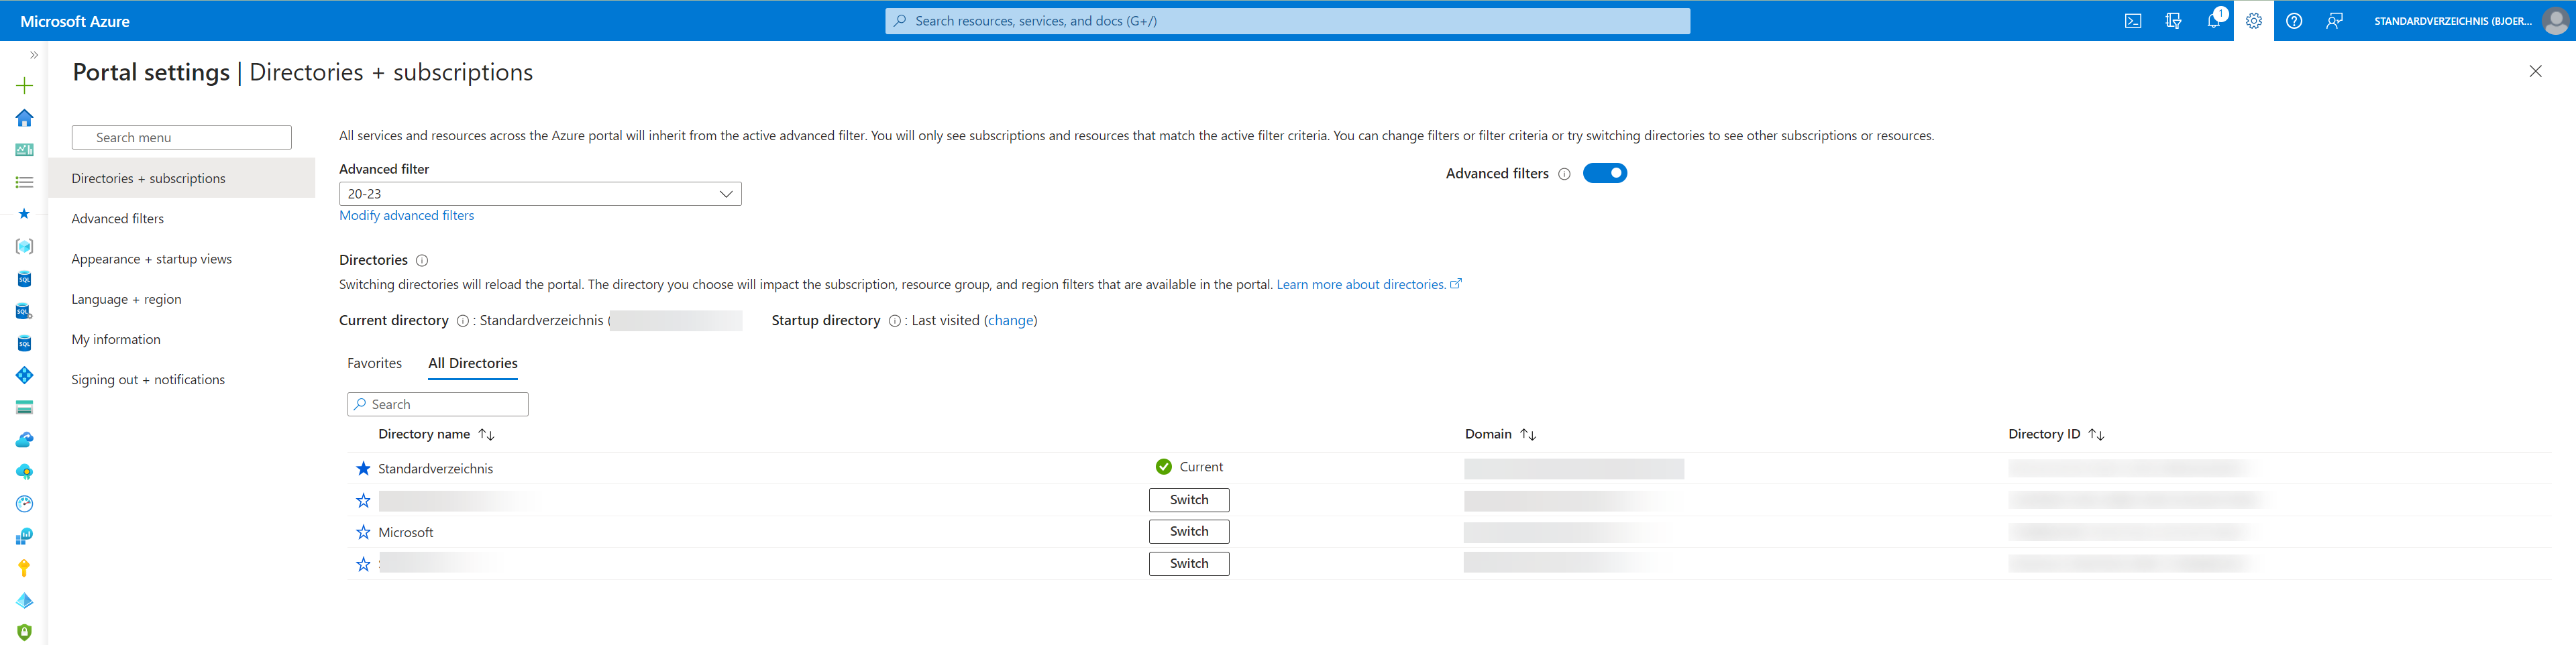Open the Modify advanced filters link
The width and height of the screenshot is (2576, 645).
406,215
